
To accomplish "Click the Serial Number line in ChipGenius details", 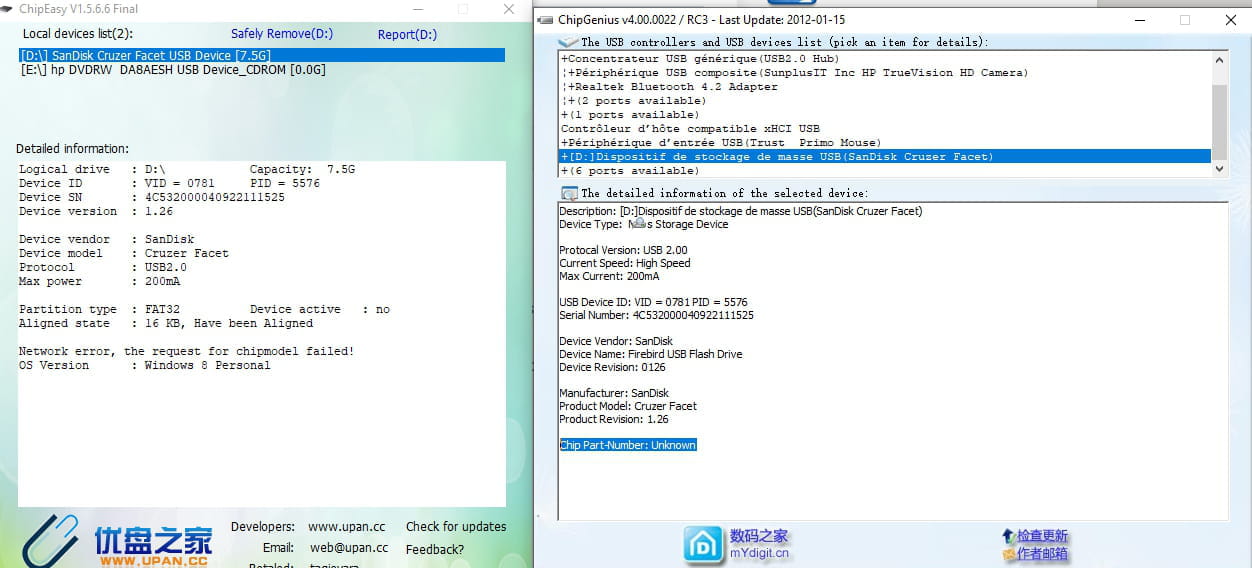I will (x=656, y=315).
